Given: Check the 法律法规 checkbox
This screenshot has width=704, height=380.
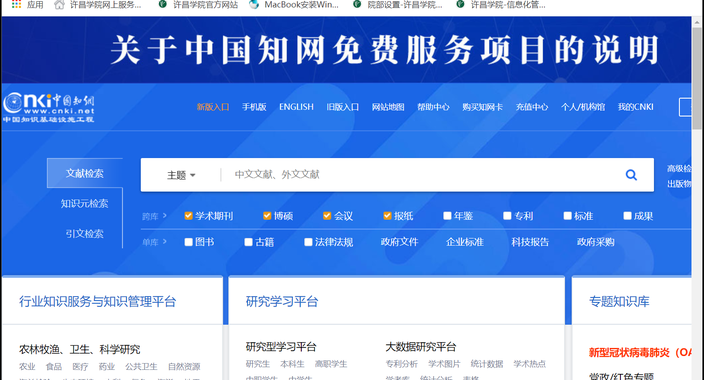Looking at the screenshot, I should pos(308,242).
